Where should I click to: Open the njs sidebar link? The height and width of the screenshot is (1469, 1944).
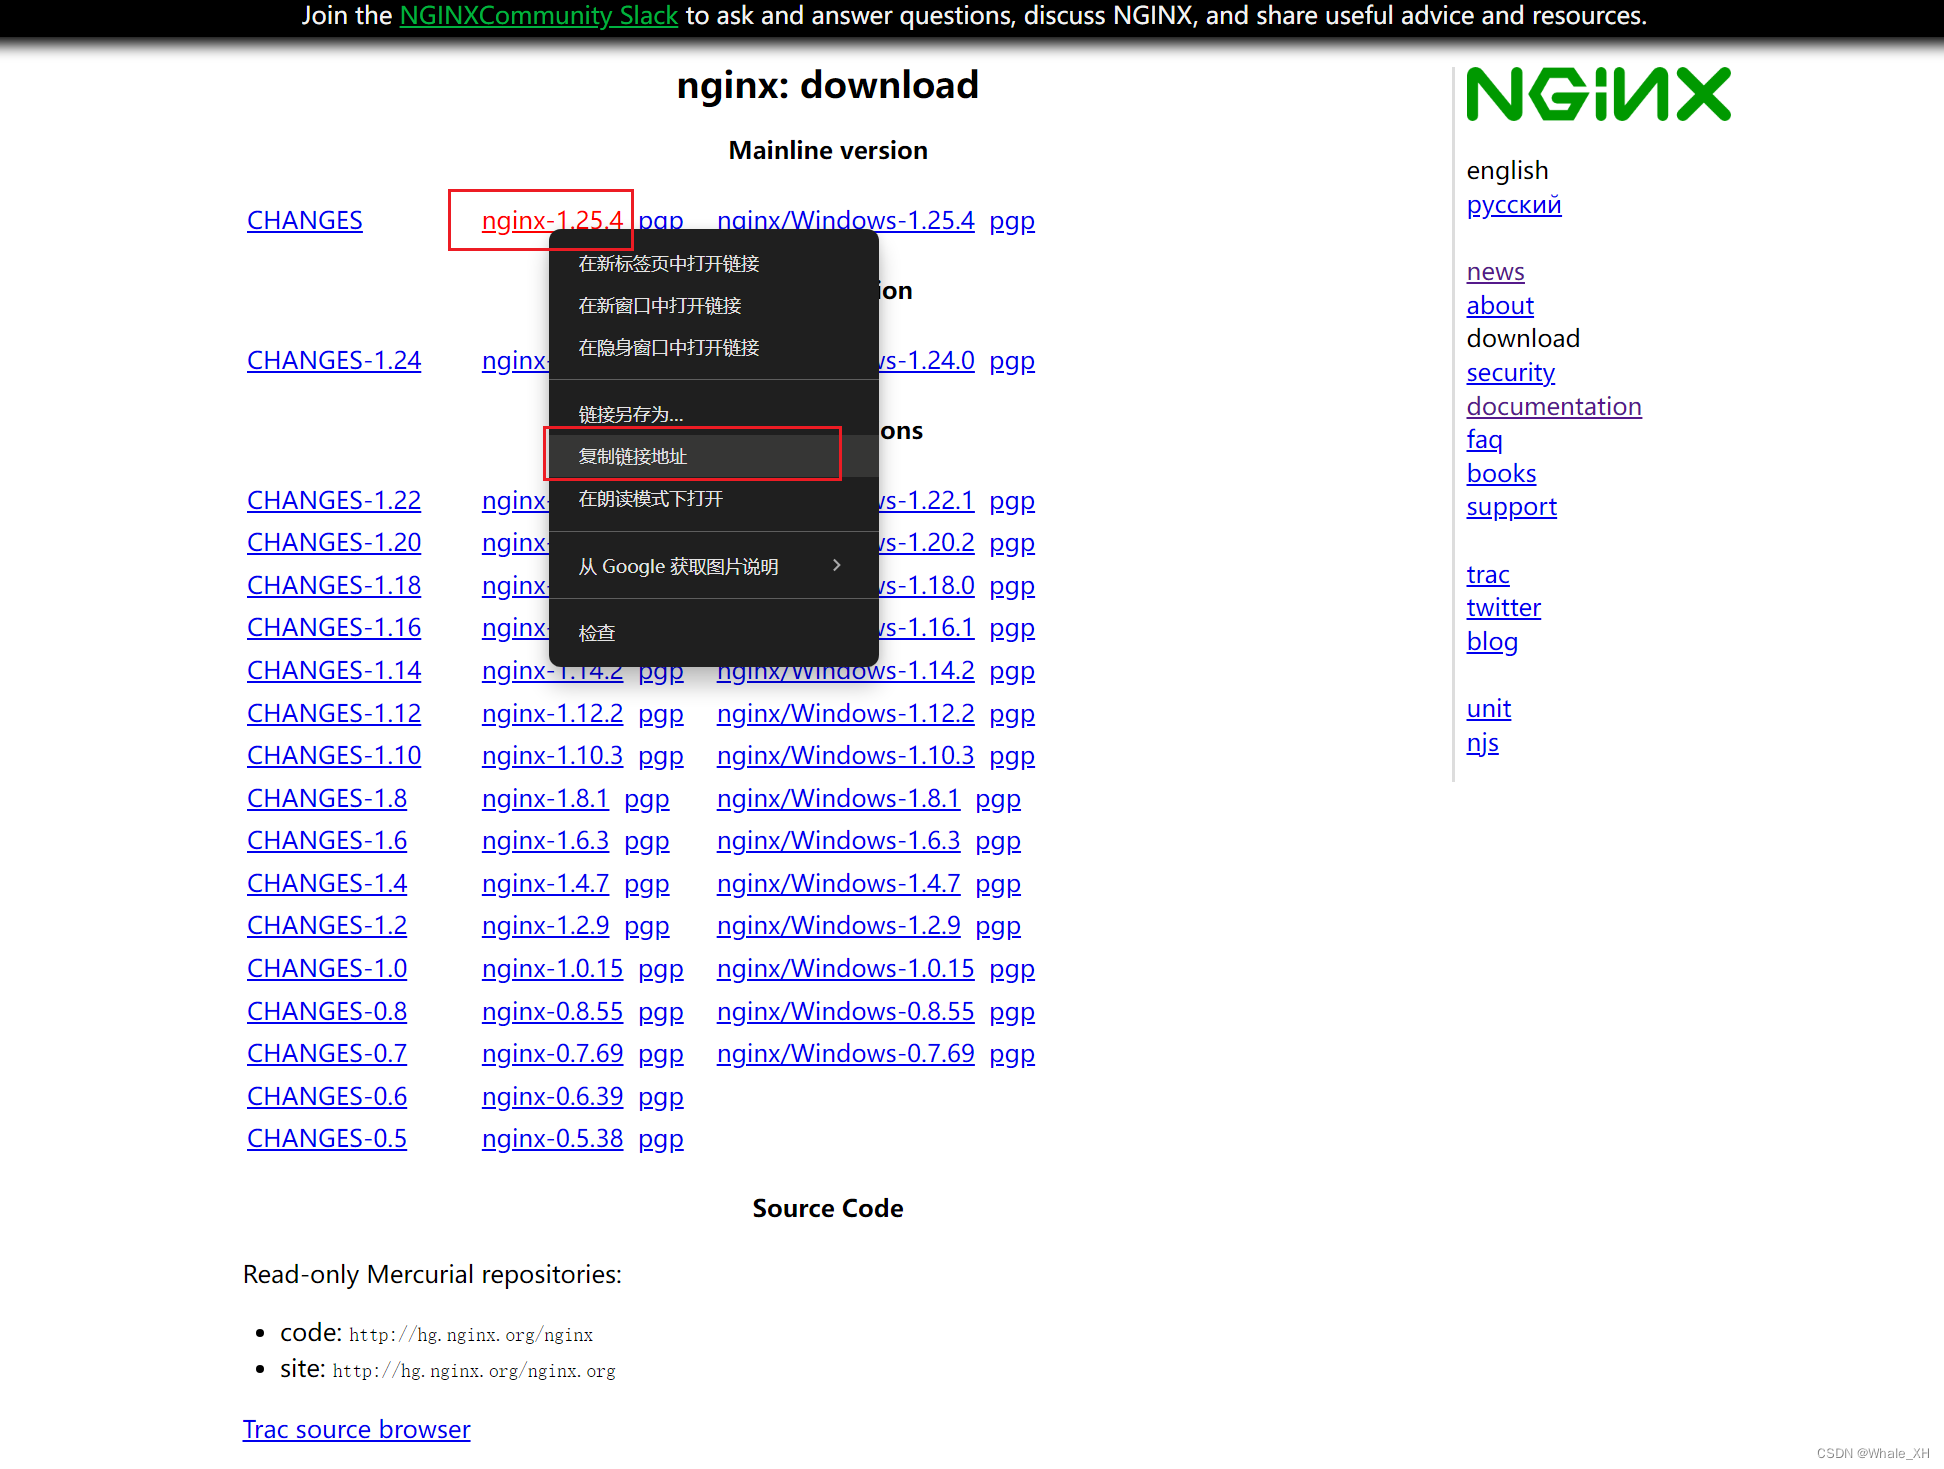(1483, 742)
